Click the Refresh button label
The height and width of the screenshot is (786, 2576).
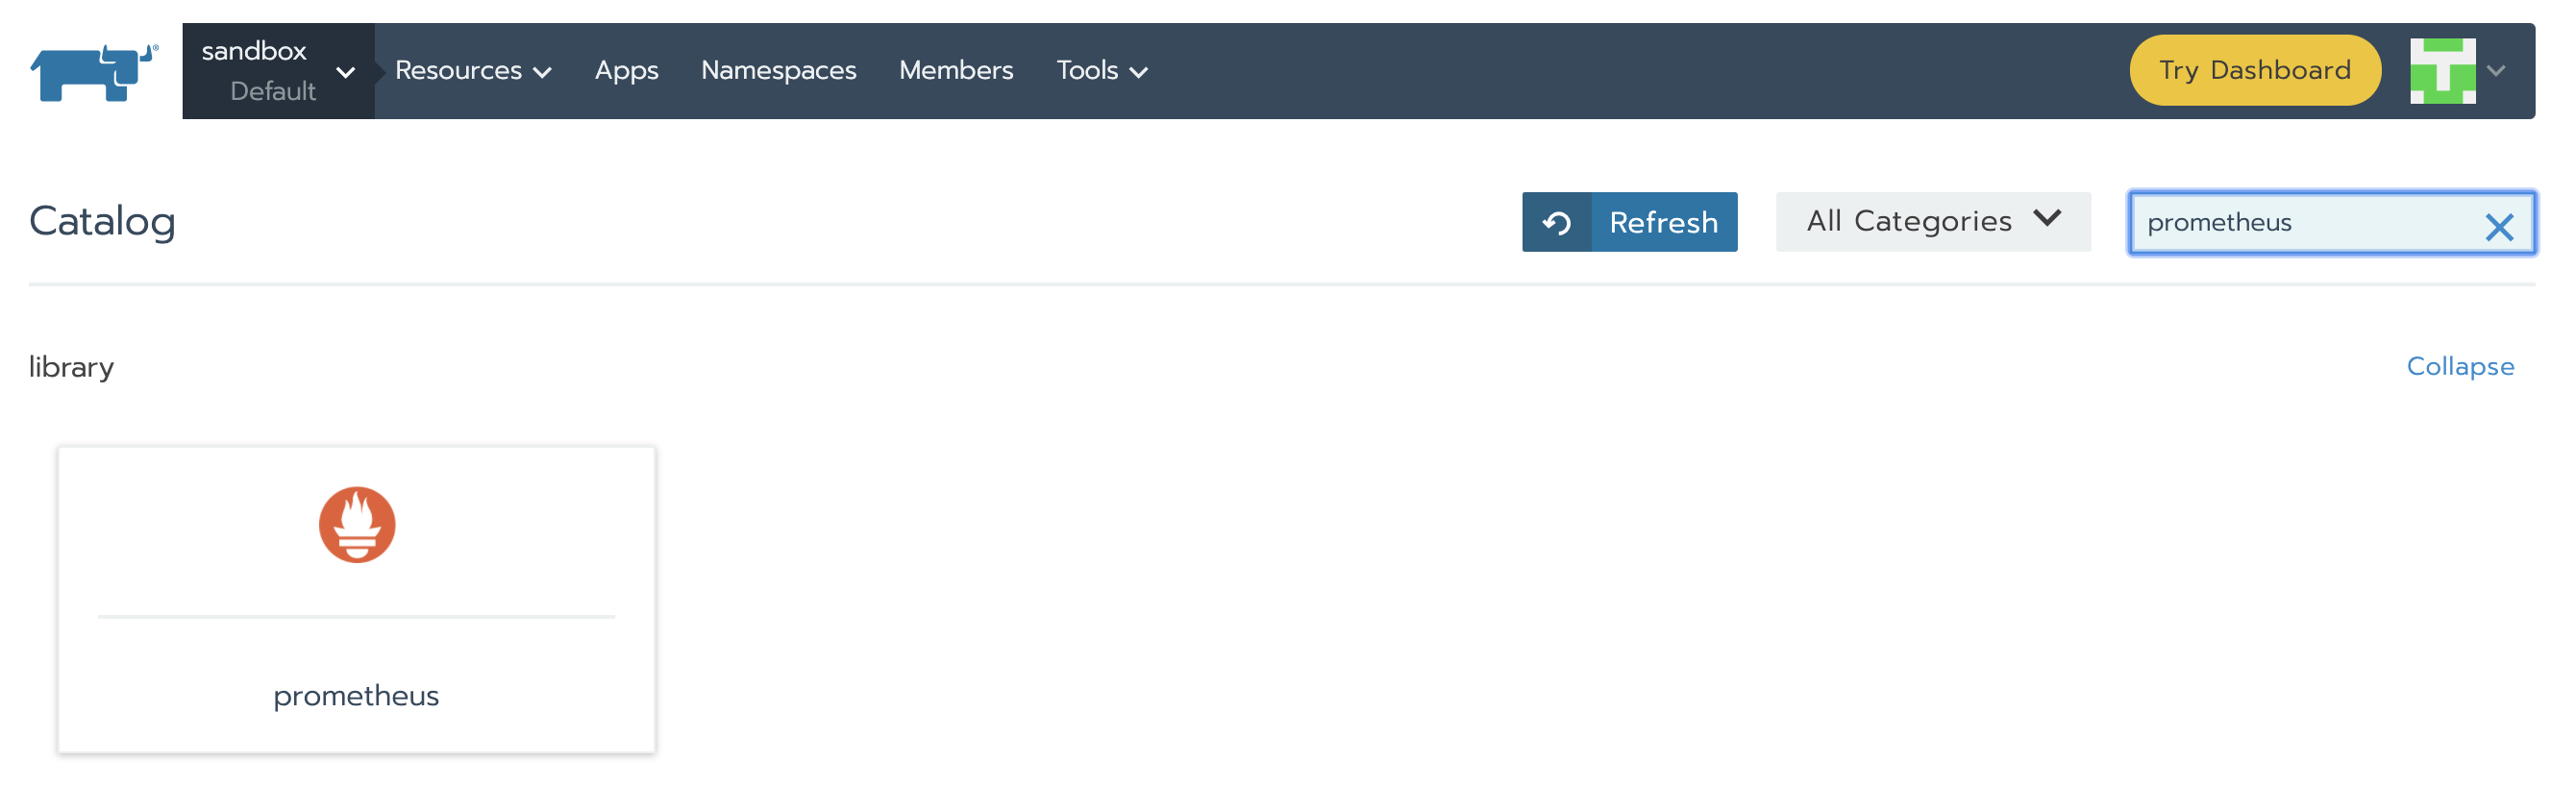coord(1663,222)
